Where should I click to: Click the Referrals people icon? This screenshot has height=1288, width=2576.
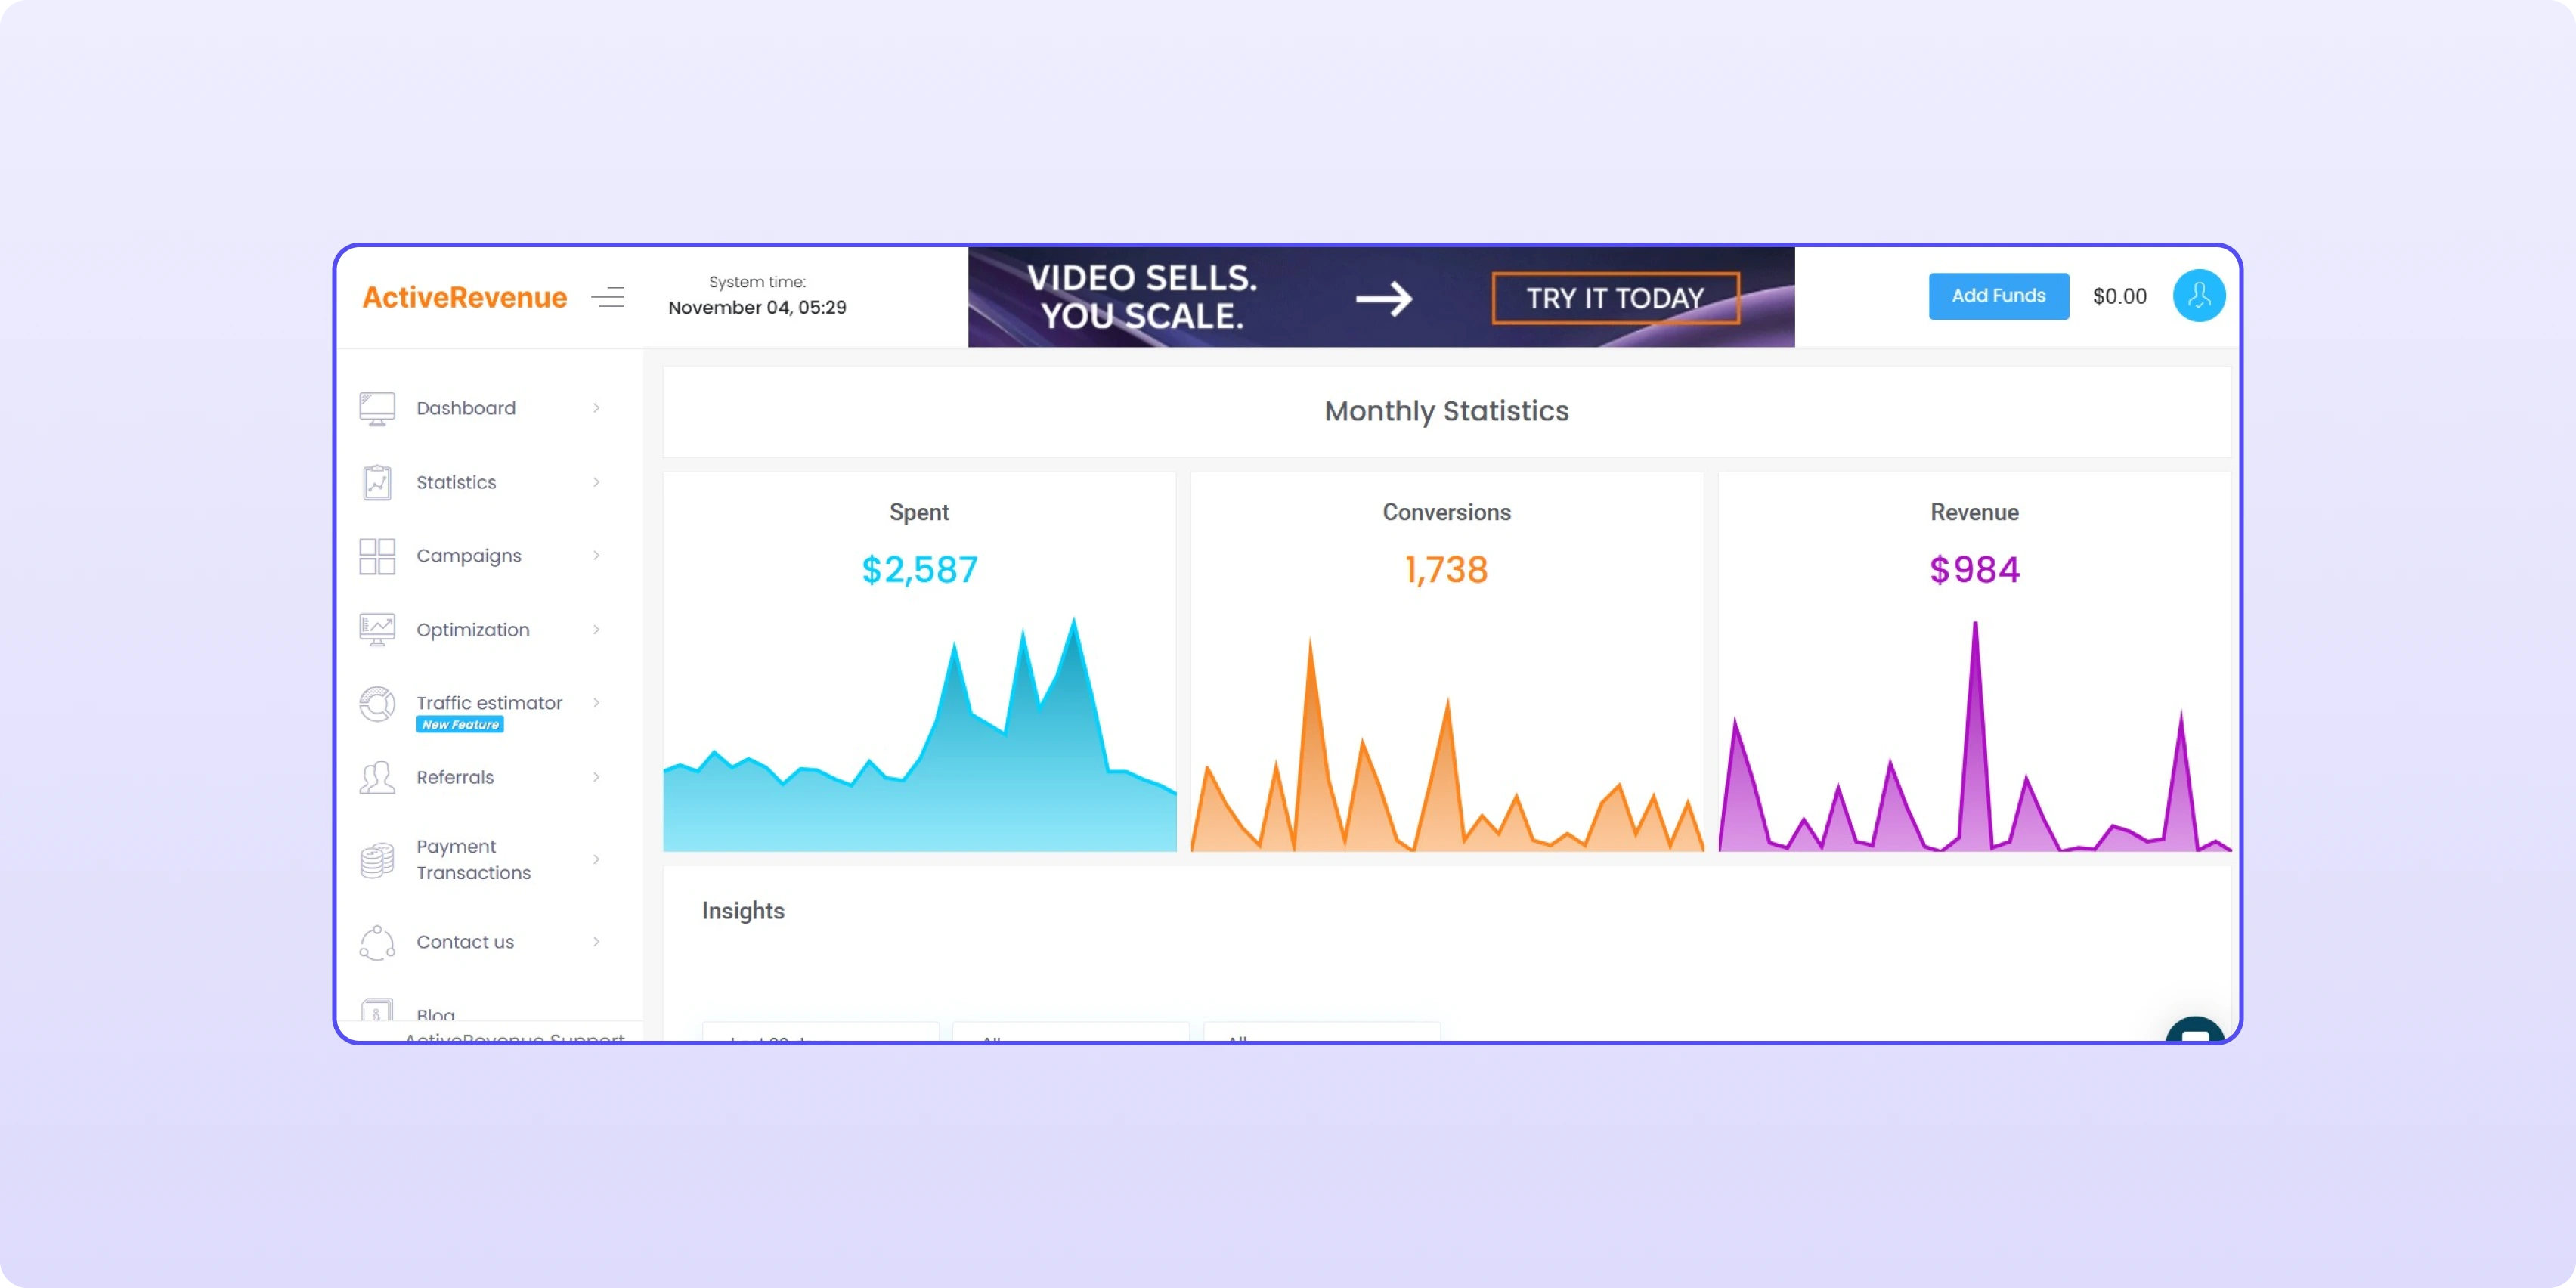point(377,778)
